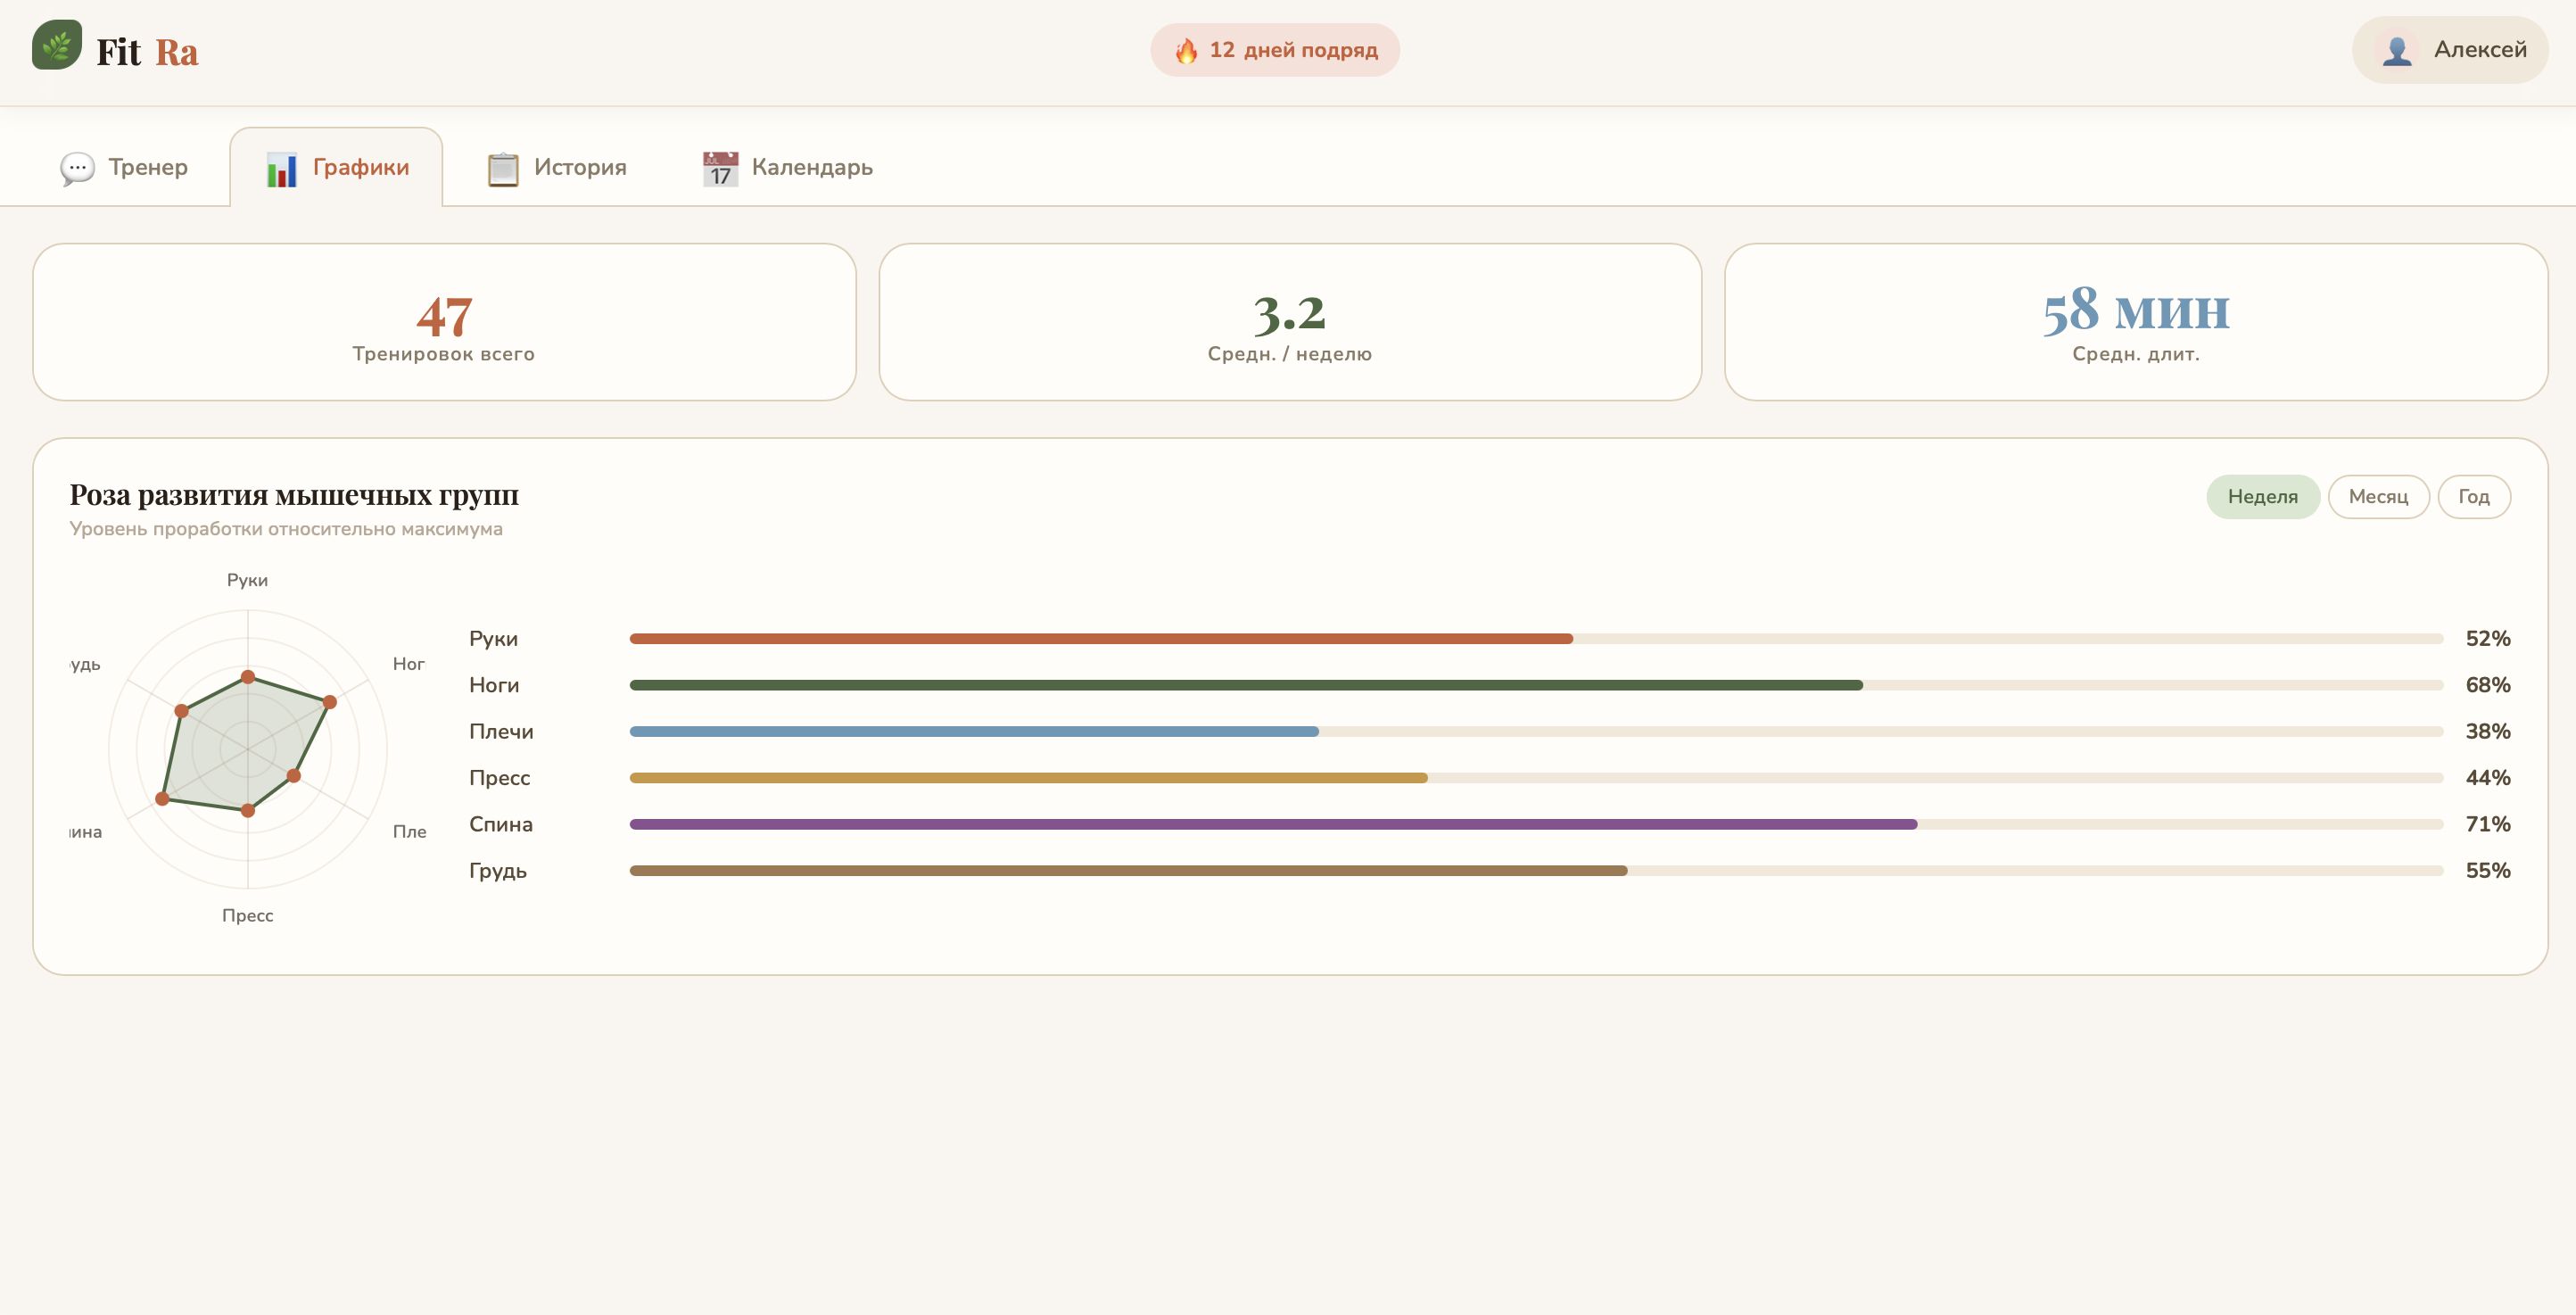This screenshot has height=1315, width=2576.
Task: Click the 68% value for Ноги
Action: [2487, 685]
